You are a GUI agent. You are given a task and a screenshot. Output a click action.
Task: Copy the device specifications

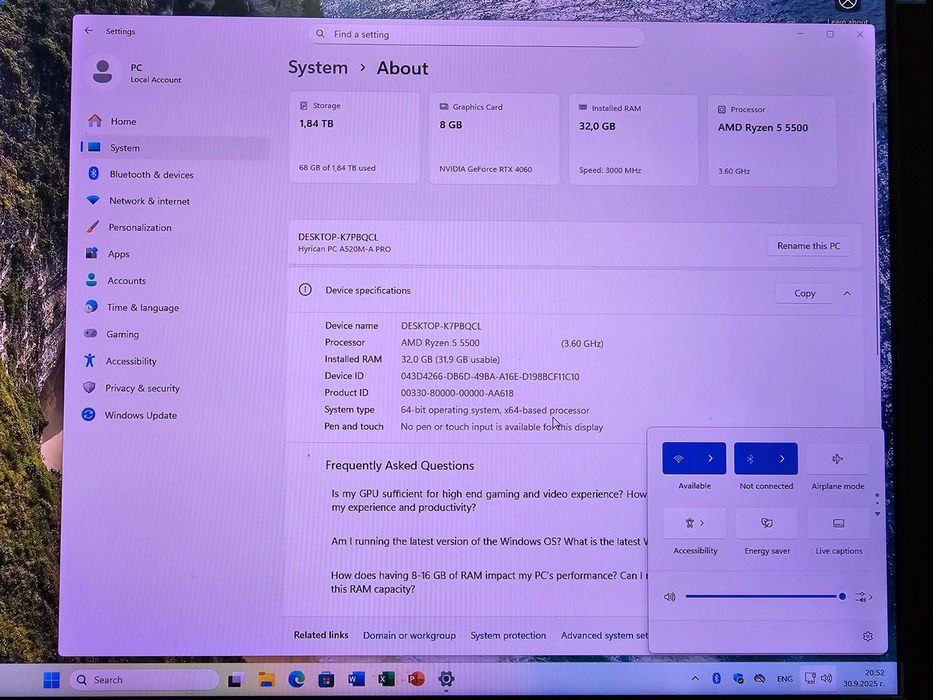coord(804,293)
